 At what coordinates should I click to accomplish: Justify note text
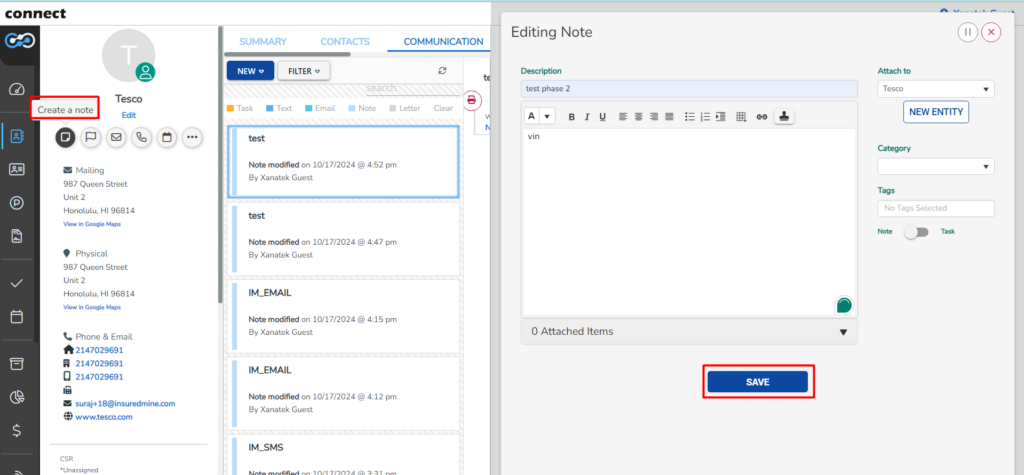[x=669, y=116]
